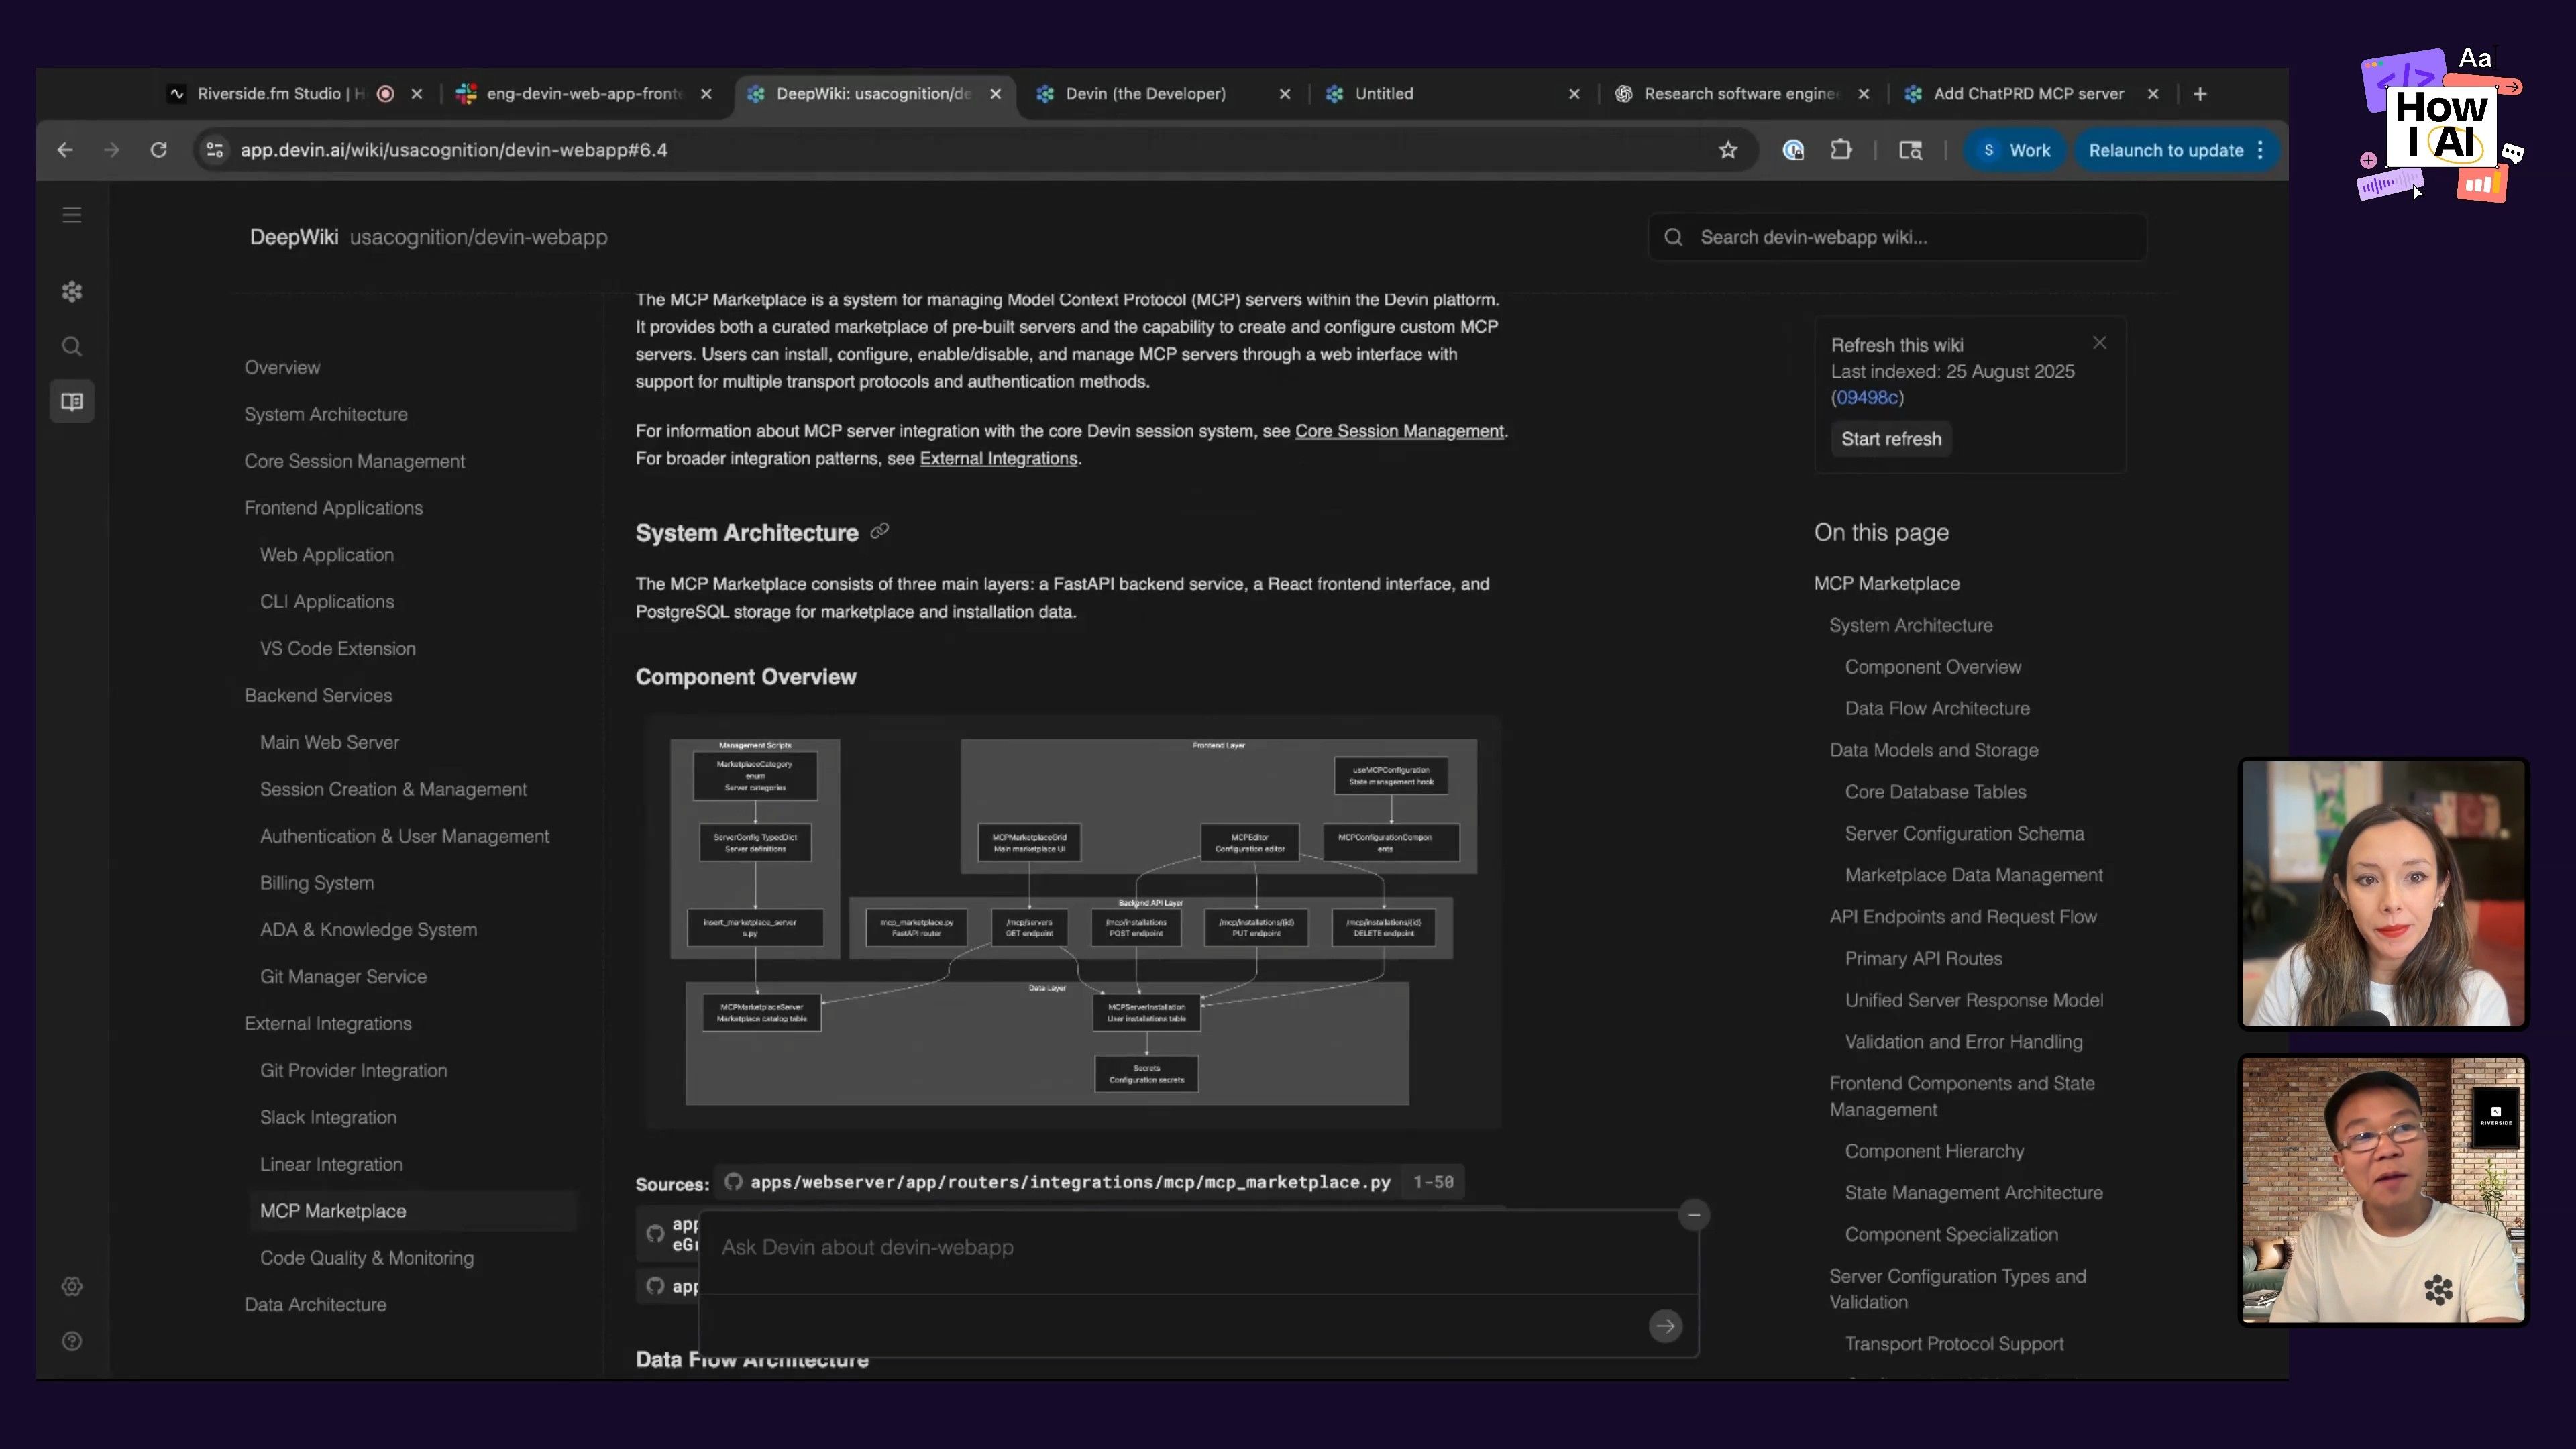Image resolution: width=2576 pixels, height=1449 pixels.
Task: Click the component overview architecture diagram
Action: 1072,922
